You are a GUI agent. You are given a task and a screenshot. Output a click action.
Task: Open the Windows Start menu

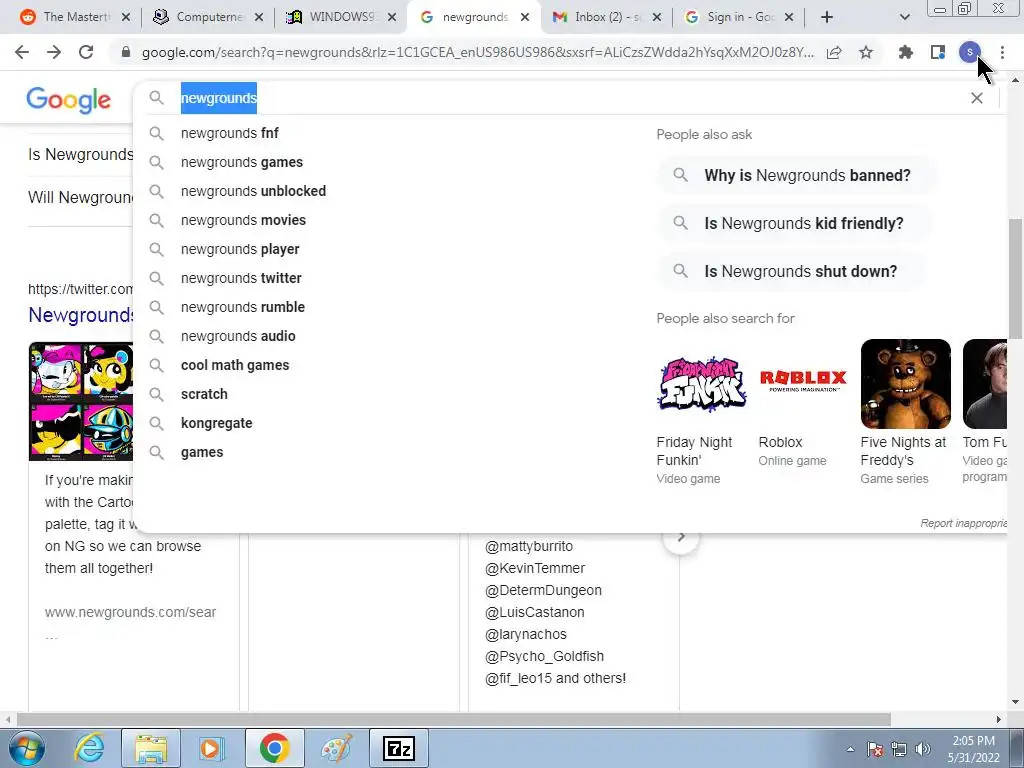27,748
